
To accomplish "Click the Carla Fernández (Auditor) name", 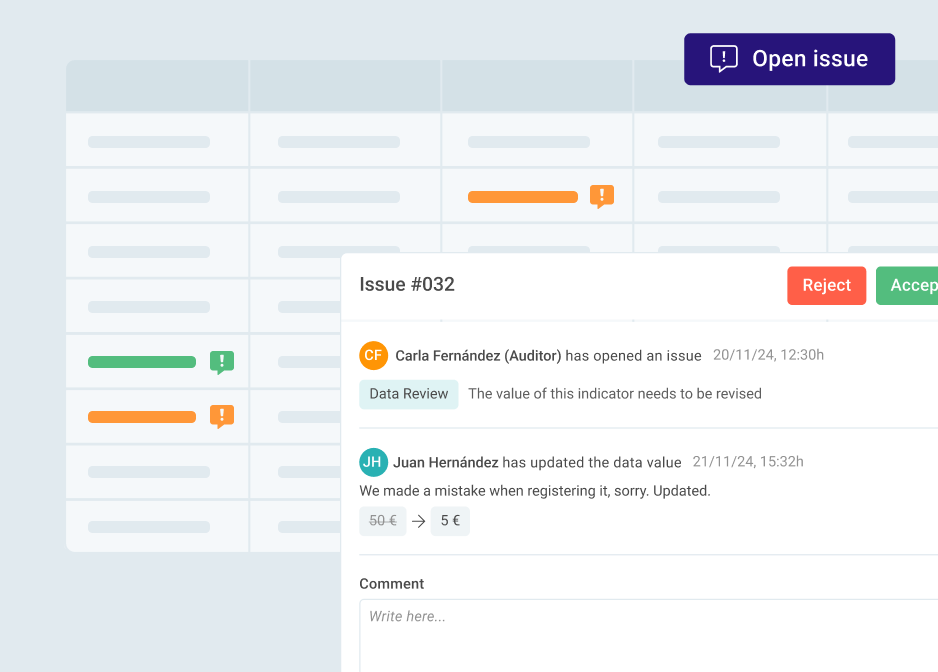I will coord(478,355).
